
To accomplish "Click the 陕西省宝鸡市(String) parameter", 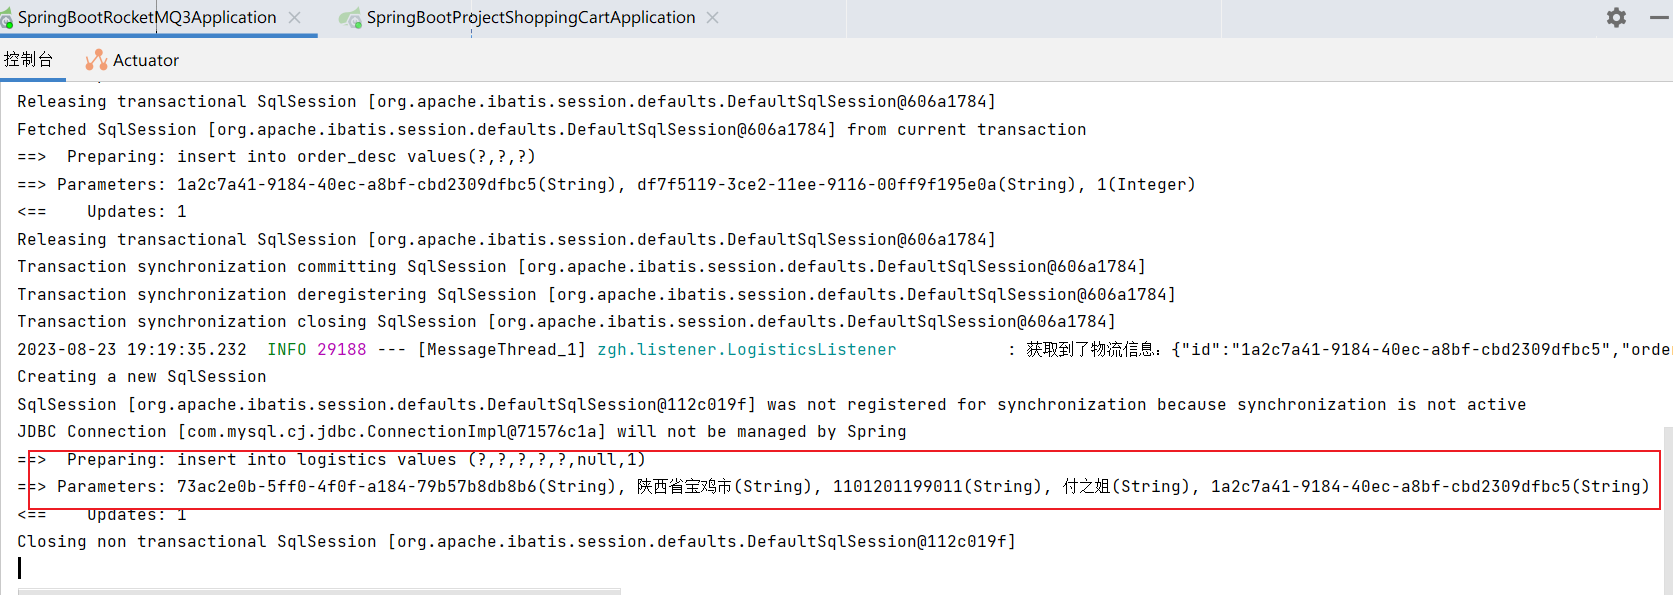I will (725, 487).
